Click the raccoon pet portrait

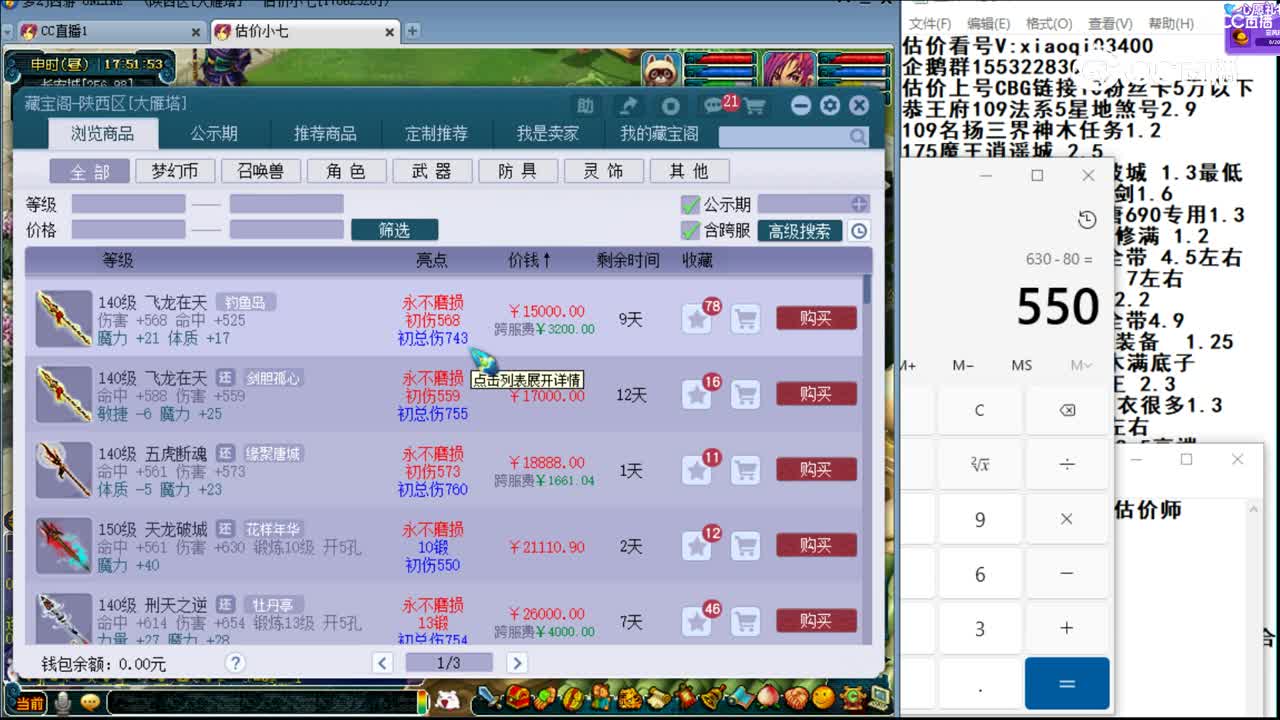click(662, 71)
